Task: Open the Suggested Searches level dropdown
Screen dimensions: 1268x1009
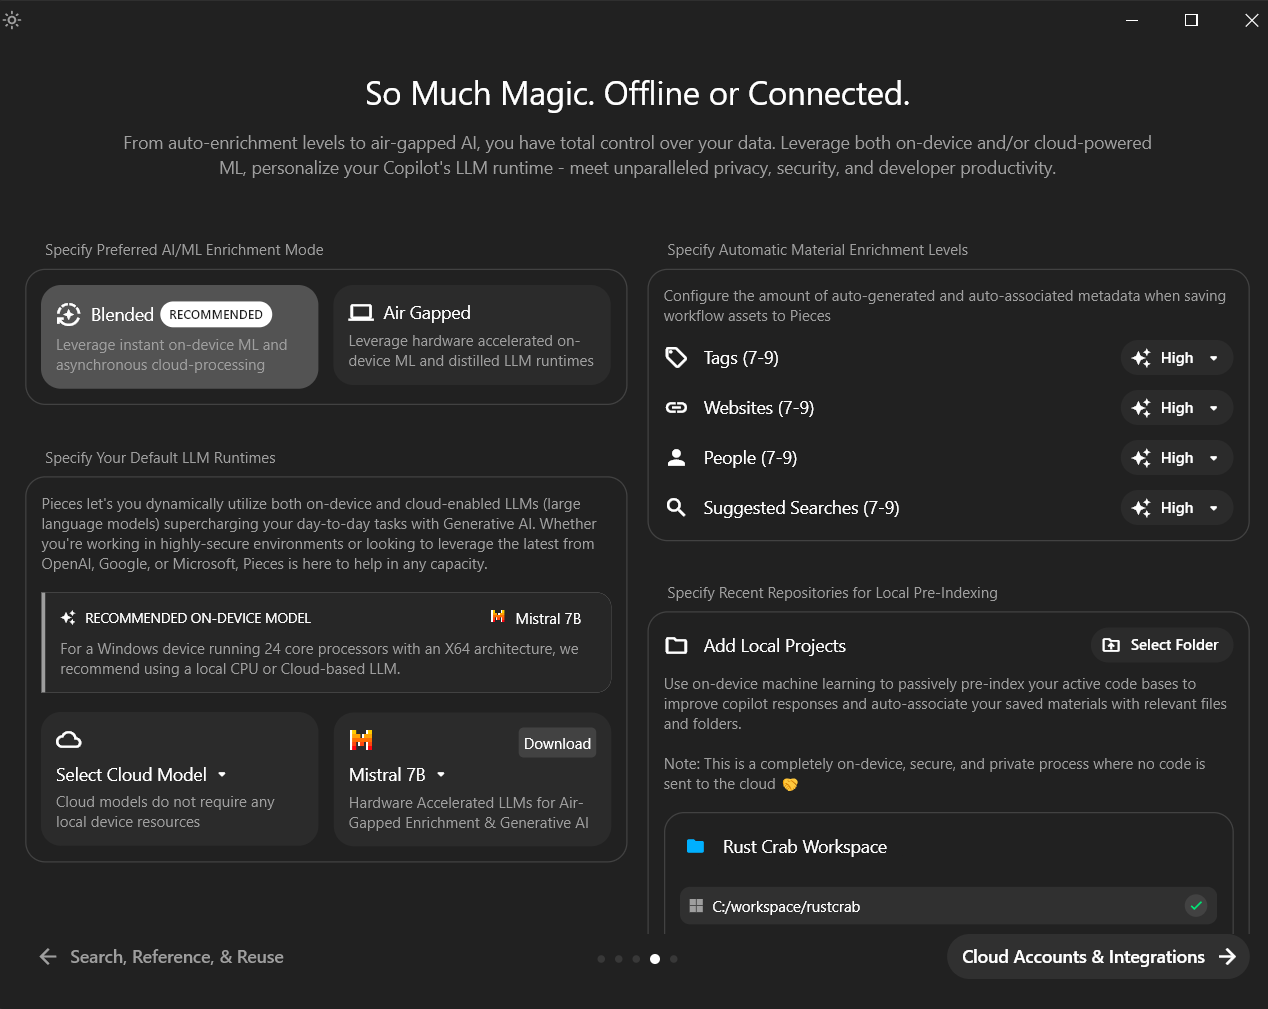Action: [x=1177, y=508]
